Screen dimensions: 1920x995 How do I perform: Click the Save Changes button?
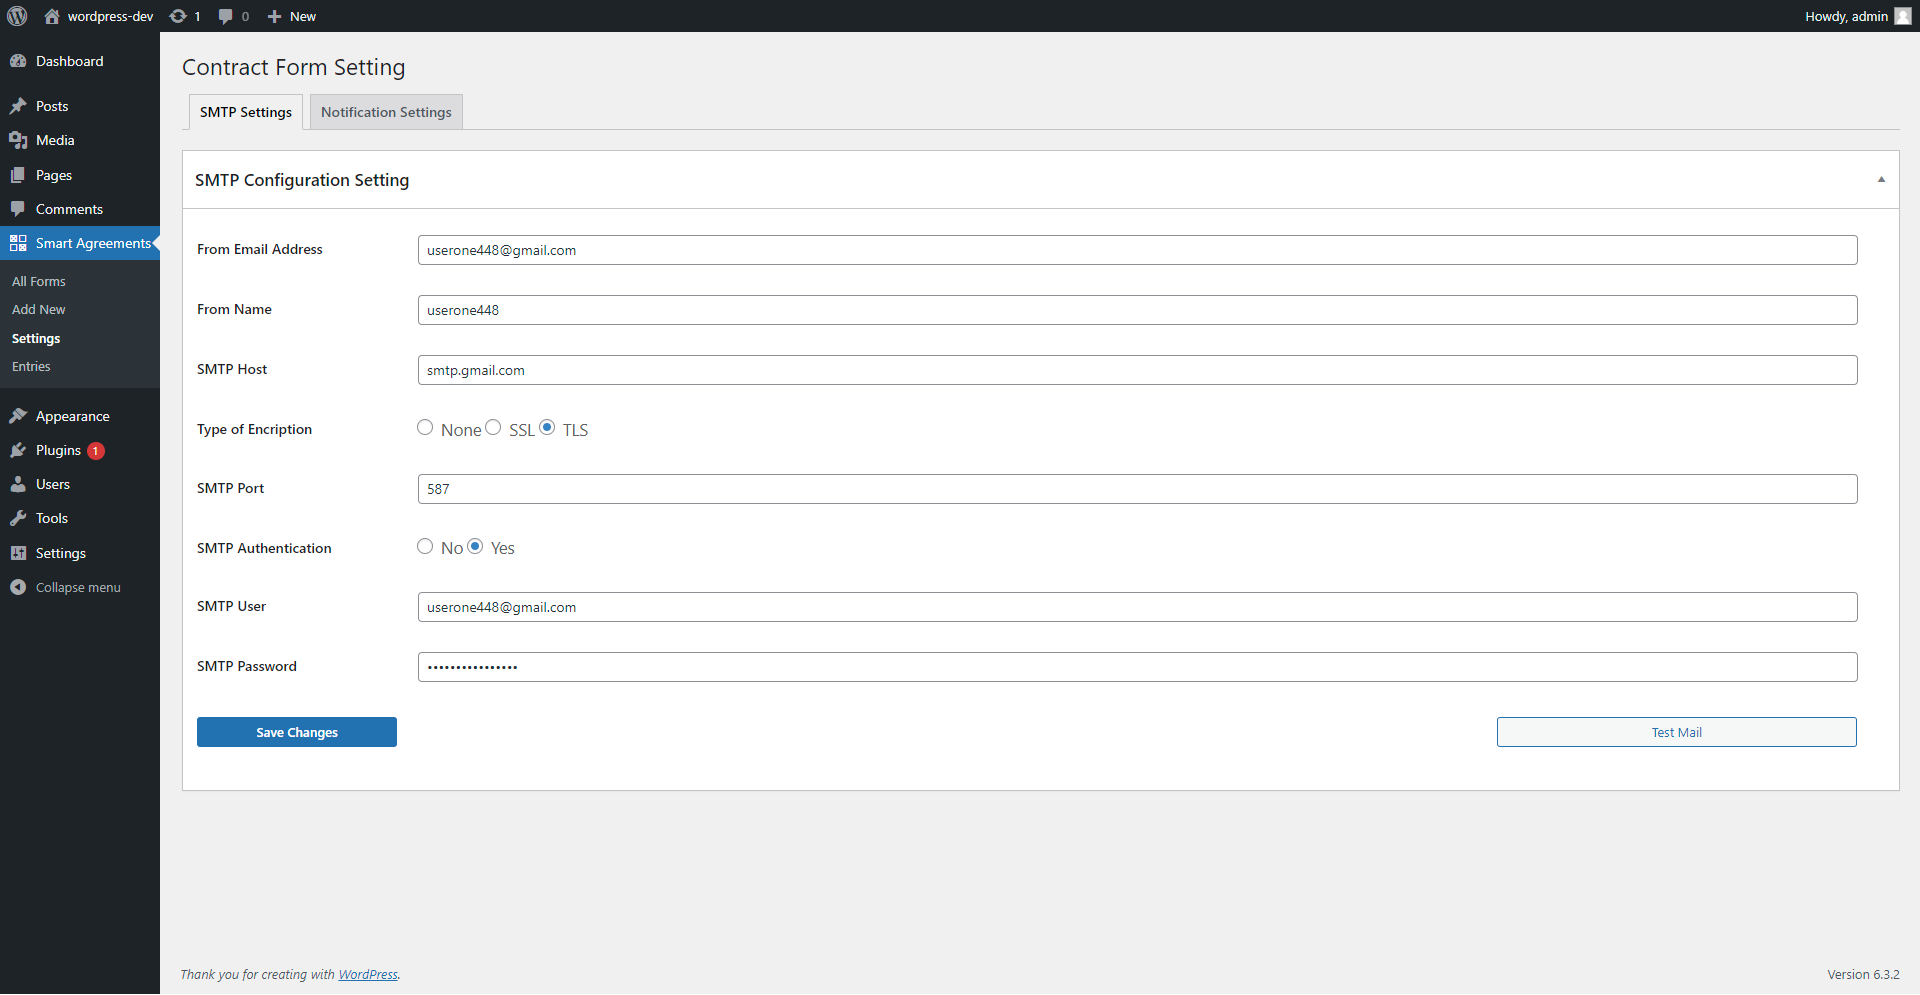tap(297, 732)
